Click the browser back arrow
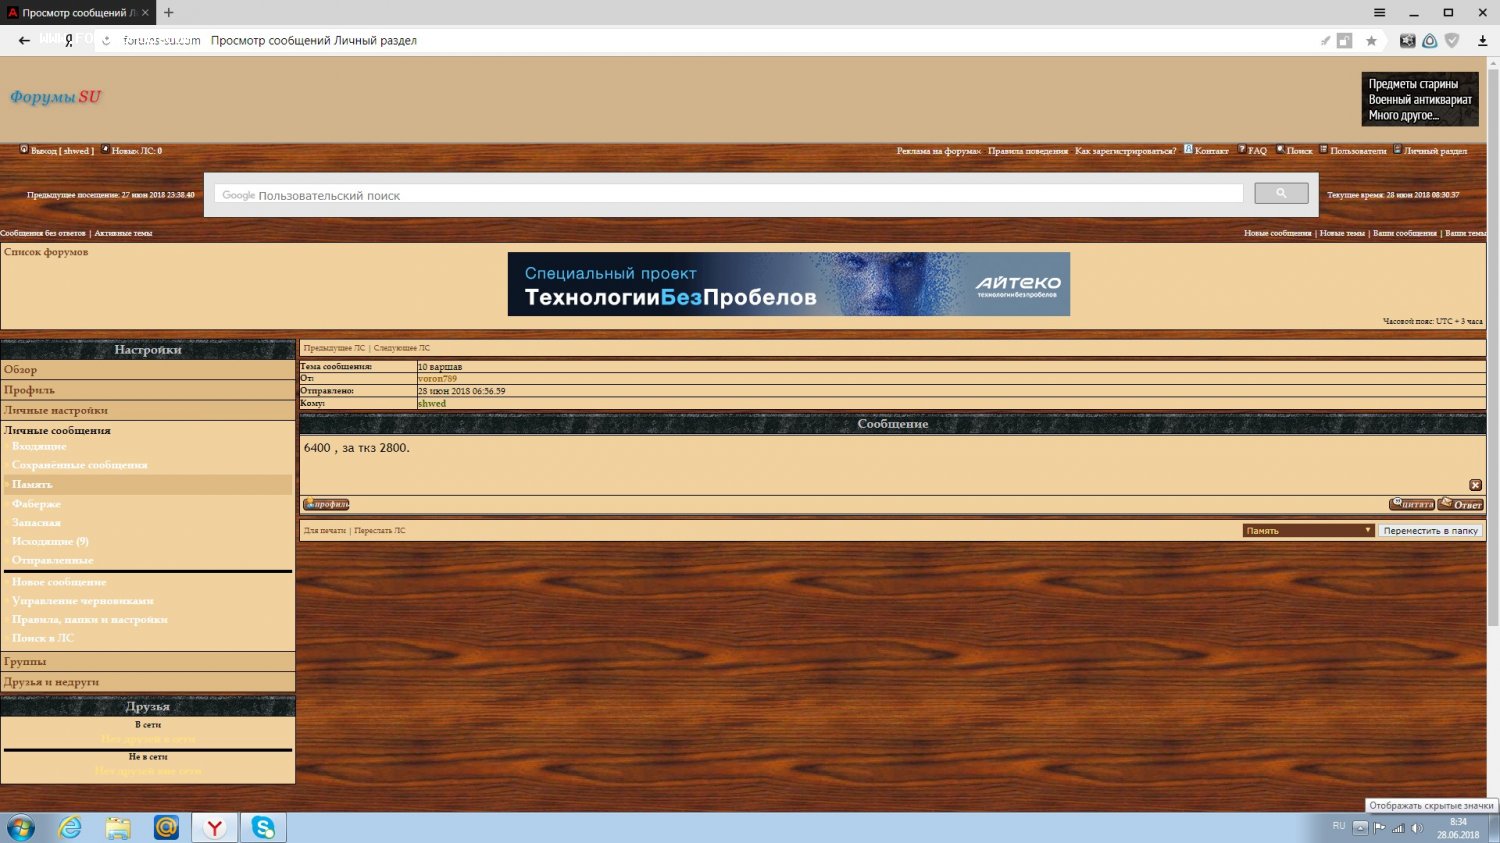 (24, 41)
